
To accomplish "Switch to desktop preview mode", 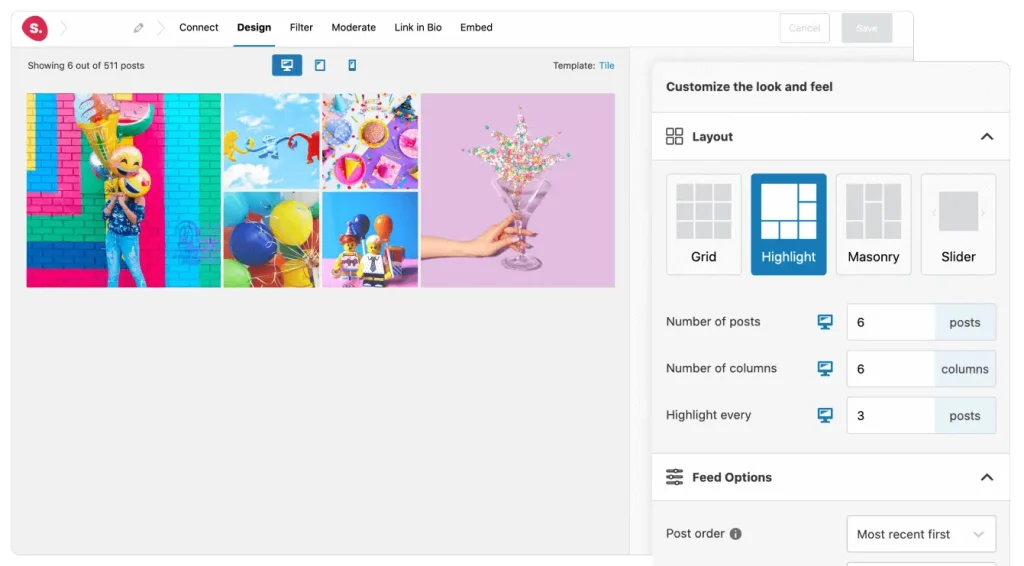I will coord(287,65).
